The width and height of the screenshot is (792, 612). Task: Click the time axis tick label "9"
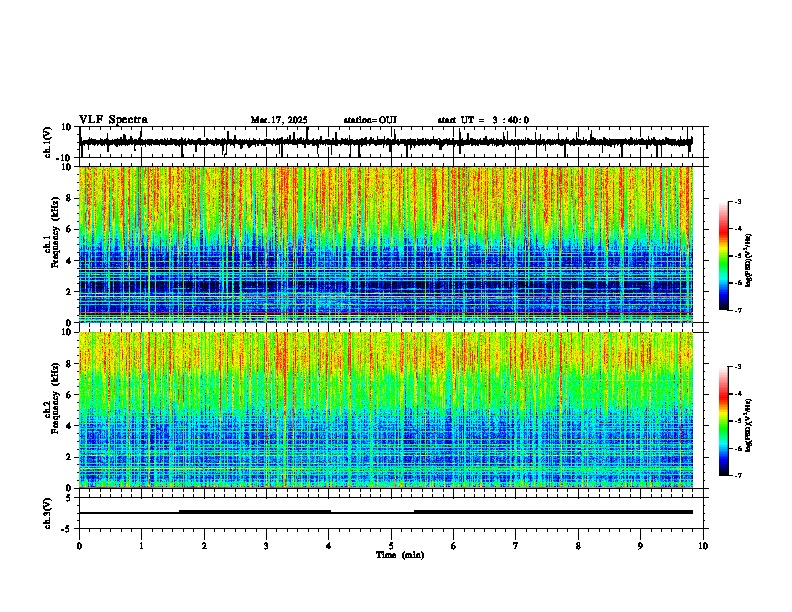pyautogui.click(x=640, y=546)
